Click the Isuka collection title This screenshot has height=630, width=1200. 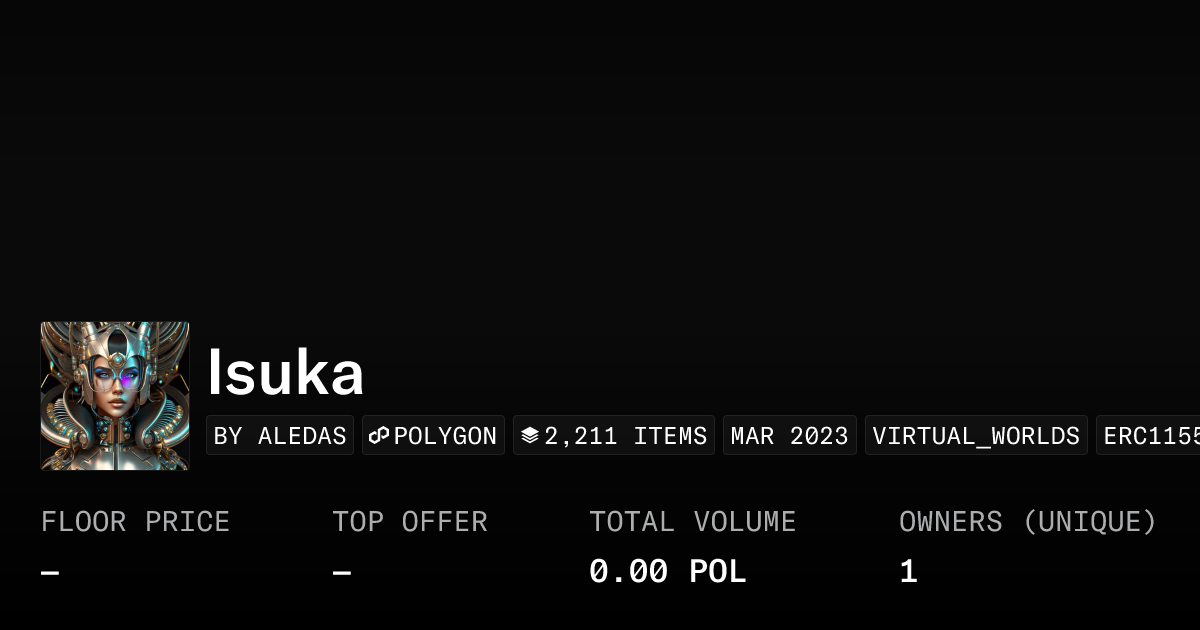click(286, 372)
